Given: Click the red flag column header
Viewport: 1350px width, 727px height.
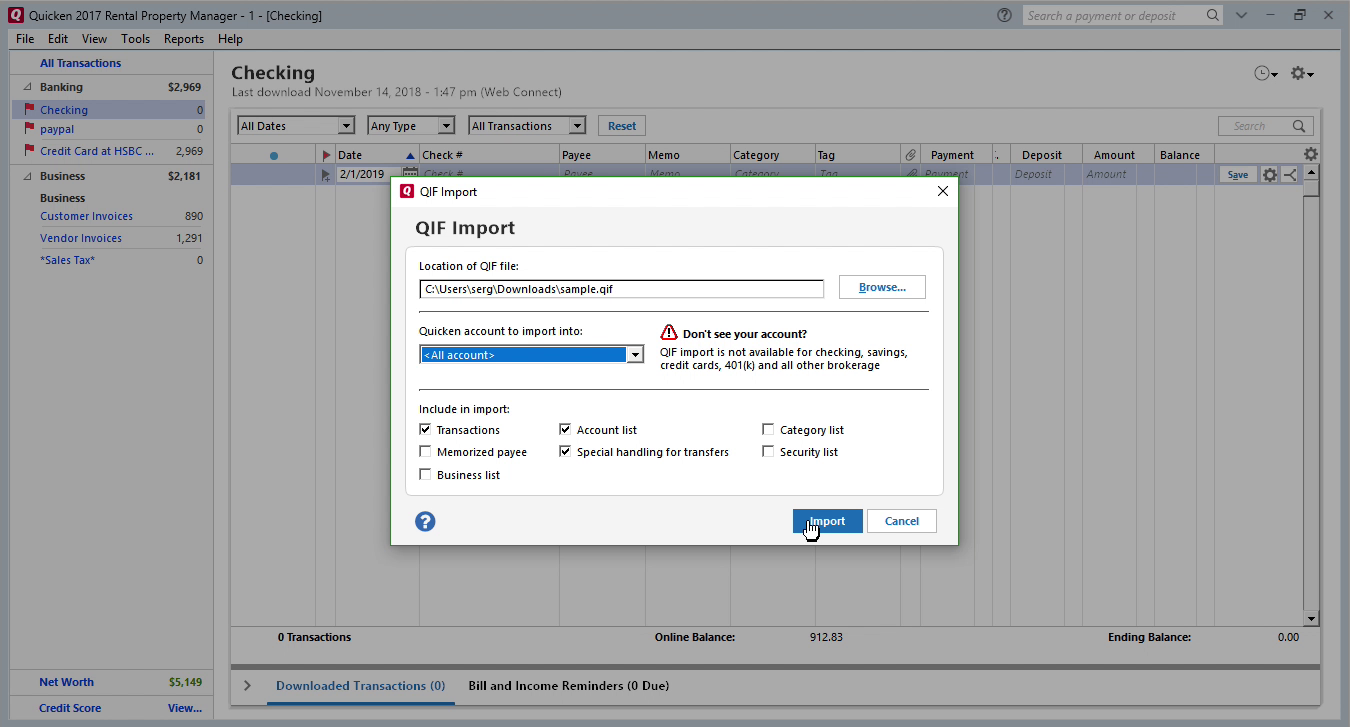Looking at the screenshot, I should pyautogui.click(x=326, y=155).
